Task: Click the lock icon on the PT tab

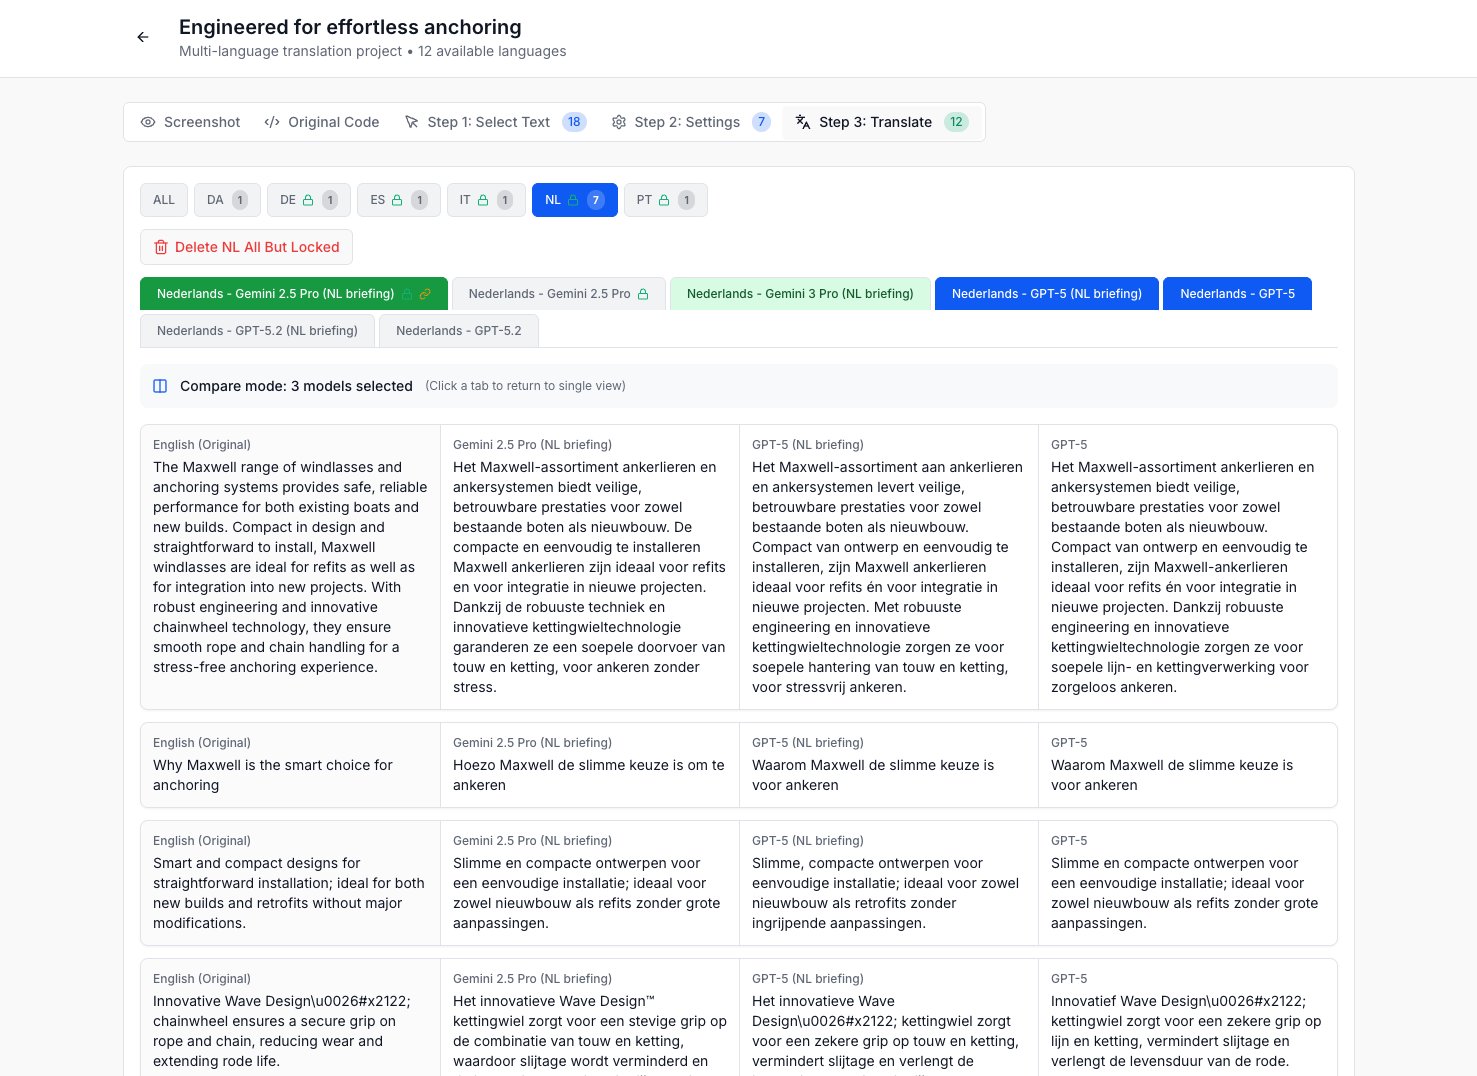Action: click(x=664, y=200)
